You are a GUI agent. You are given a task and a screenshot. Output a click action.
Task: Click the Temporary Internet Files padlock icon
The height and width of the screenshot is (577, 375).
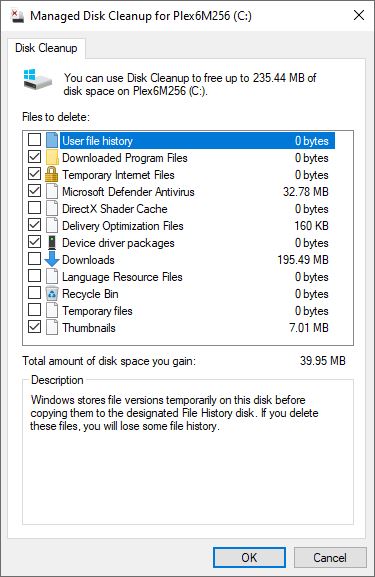[52, 174]
